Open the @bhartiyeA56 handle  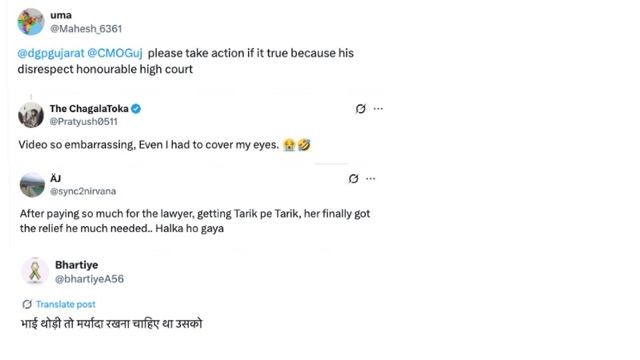pyautogui.click(x=89, y=279)
